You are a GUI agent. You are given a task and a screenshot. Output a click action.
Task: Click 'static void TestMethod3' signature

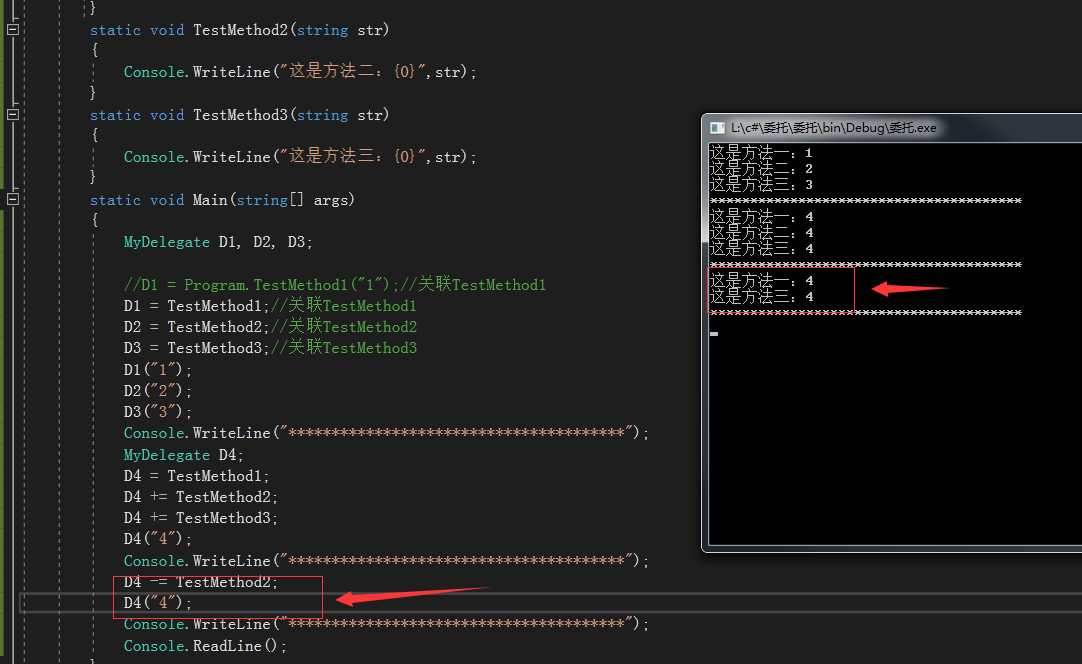pyautogui.click(x=239, y=115)
